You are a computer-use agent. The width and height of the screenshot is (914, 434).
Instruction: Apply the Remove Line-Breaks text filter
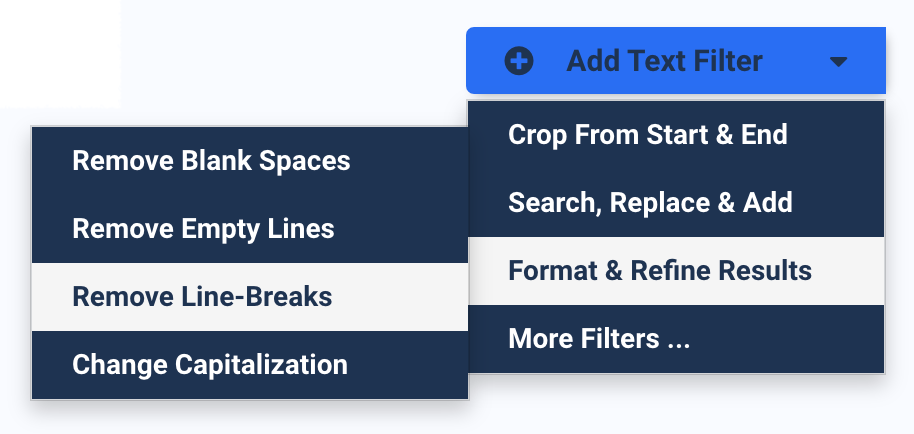coord(202,297)
